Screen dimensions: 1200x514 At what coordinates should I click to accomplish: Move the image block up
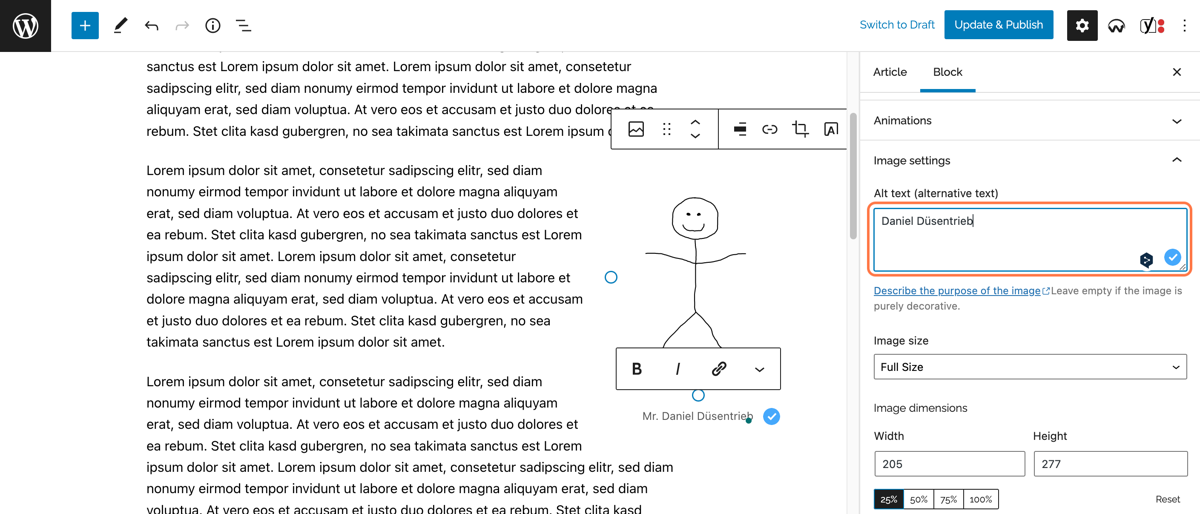click(695, 122)
